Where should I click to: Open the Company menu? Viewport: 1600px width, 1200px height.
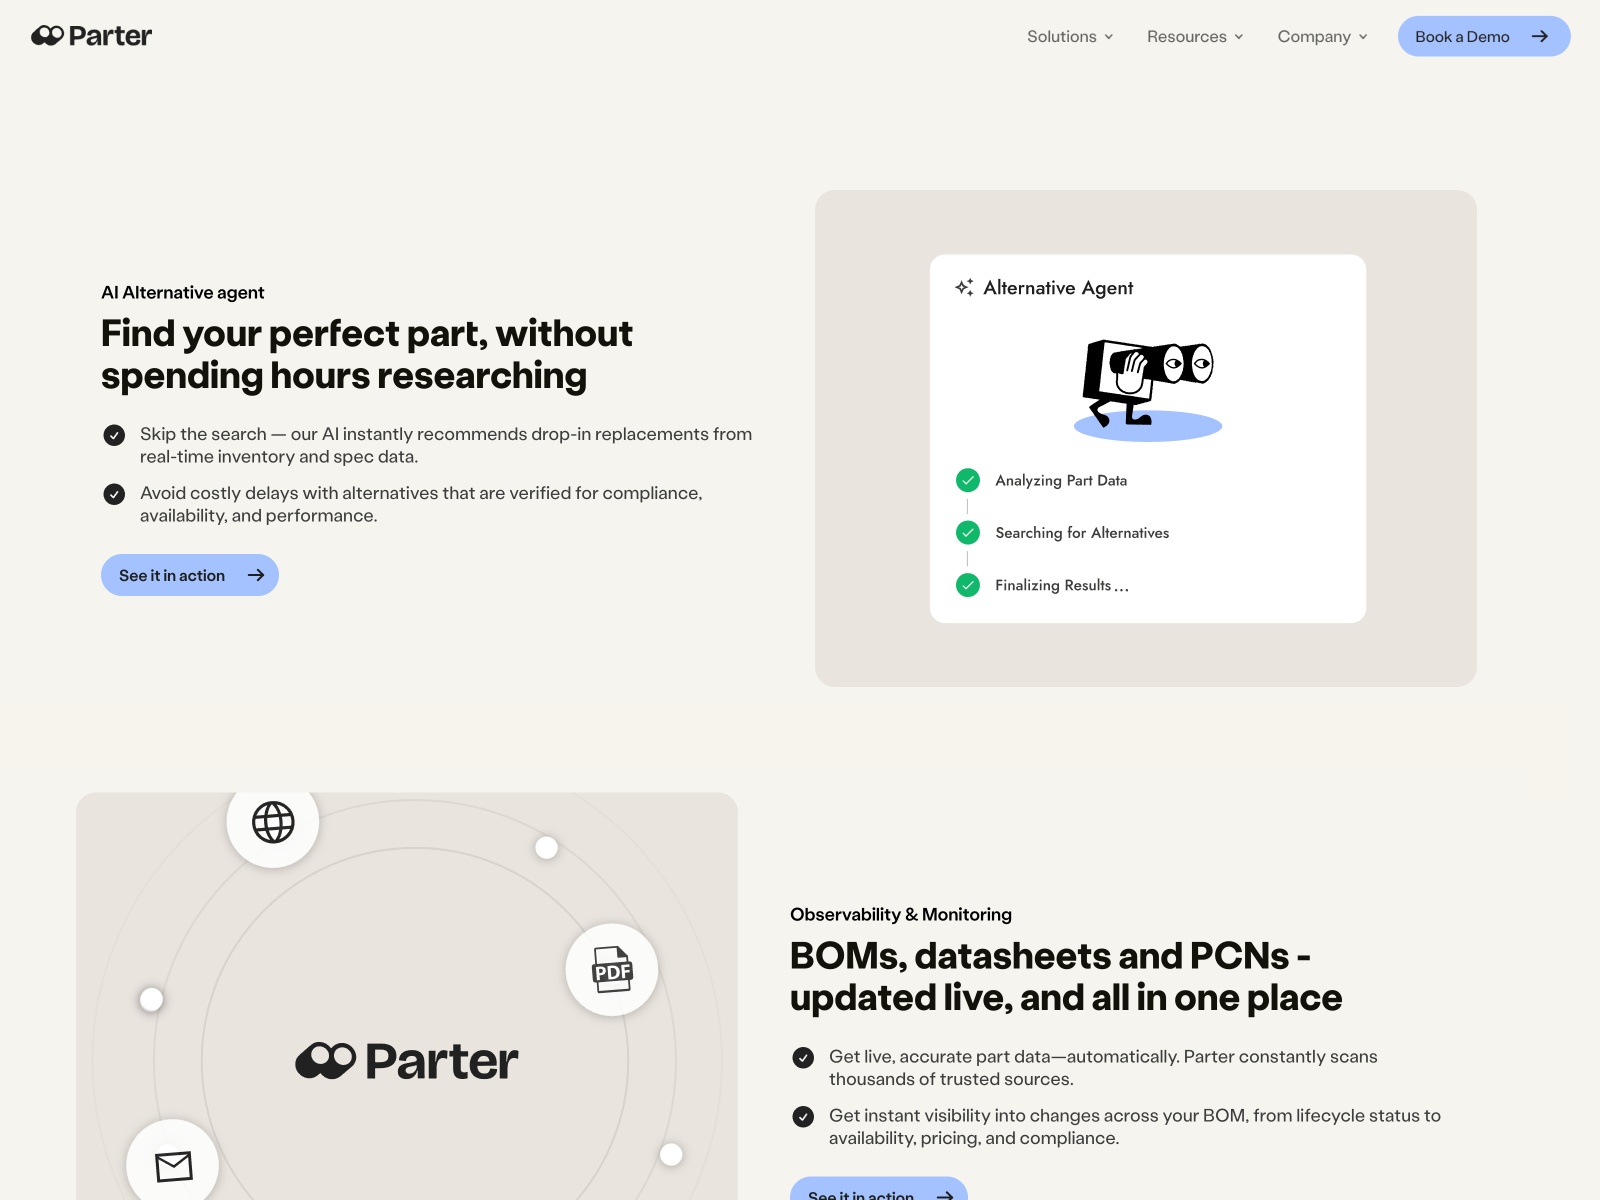[1322, 36]
